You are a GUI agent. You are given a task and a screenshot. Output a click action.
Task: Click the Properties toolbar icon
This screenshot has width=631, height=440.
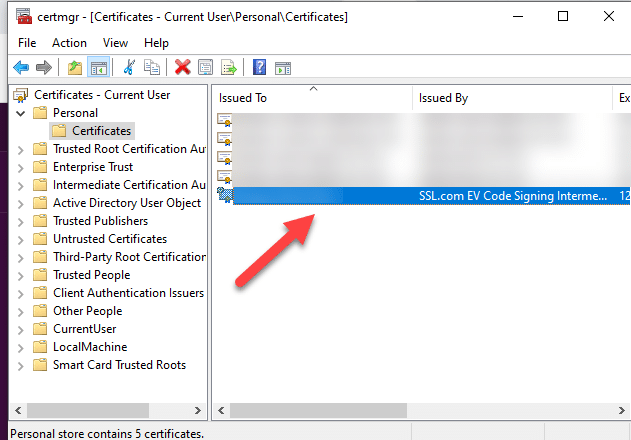205,68
